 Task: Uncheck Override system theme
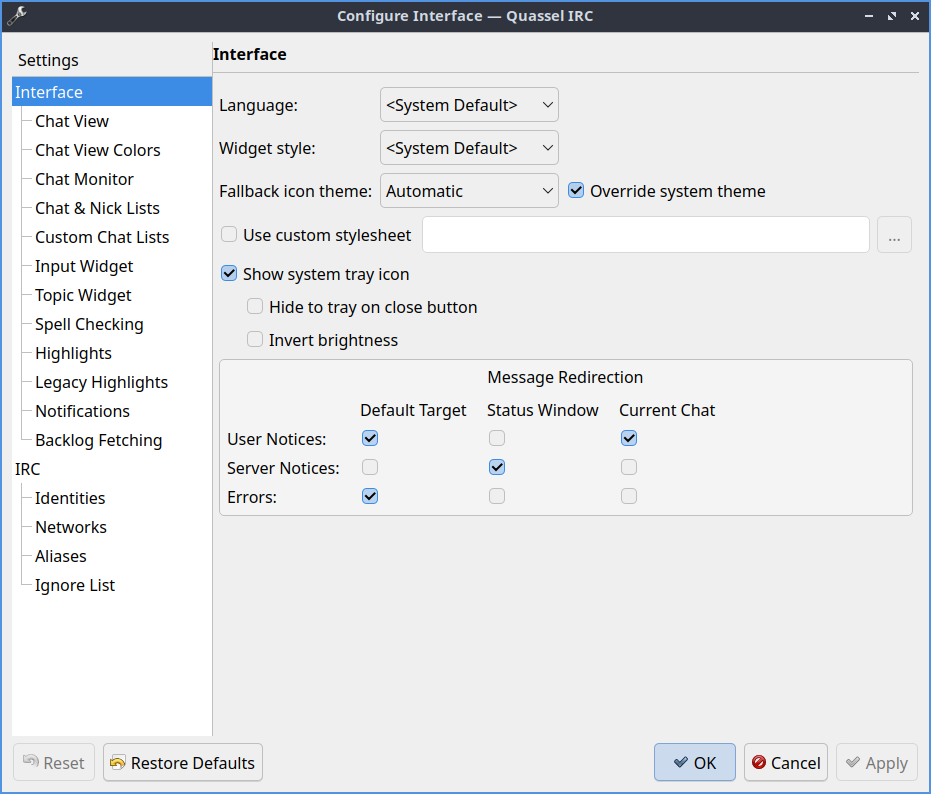point(576,191)
